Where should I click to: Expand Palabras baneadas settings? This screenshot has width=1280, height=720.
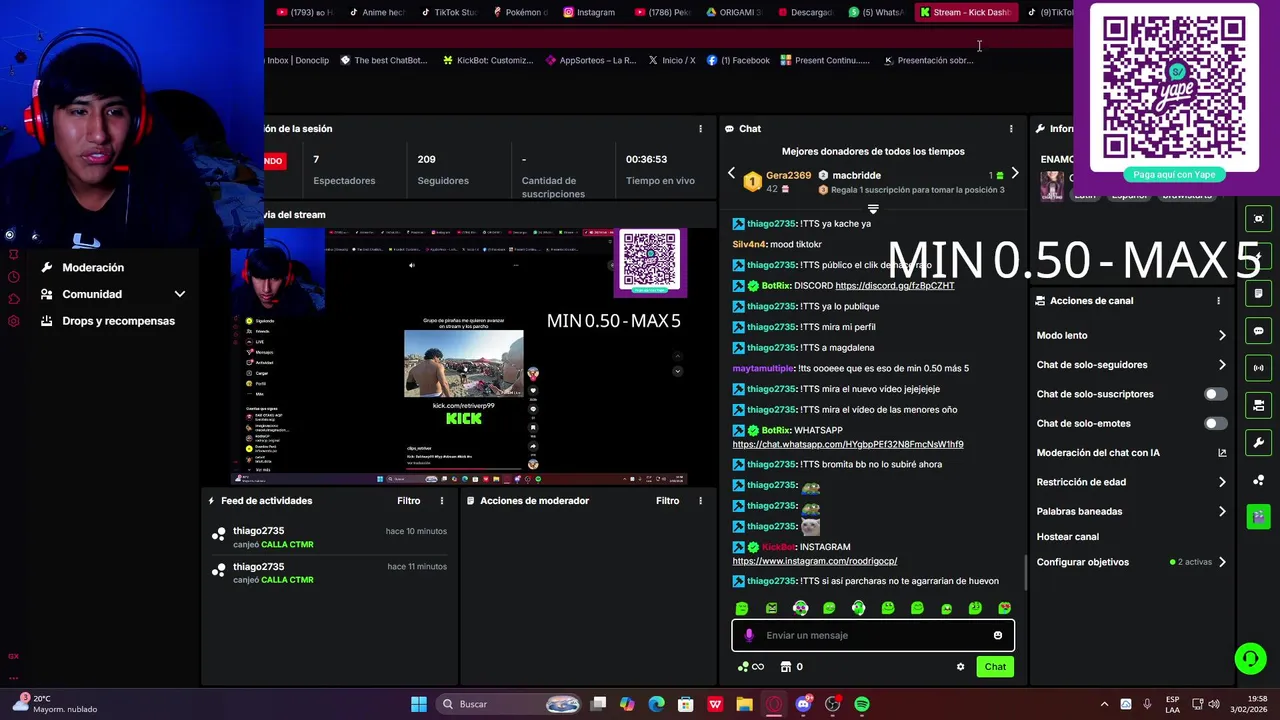(1222, 511)
